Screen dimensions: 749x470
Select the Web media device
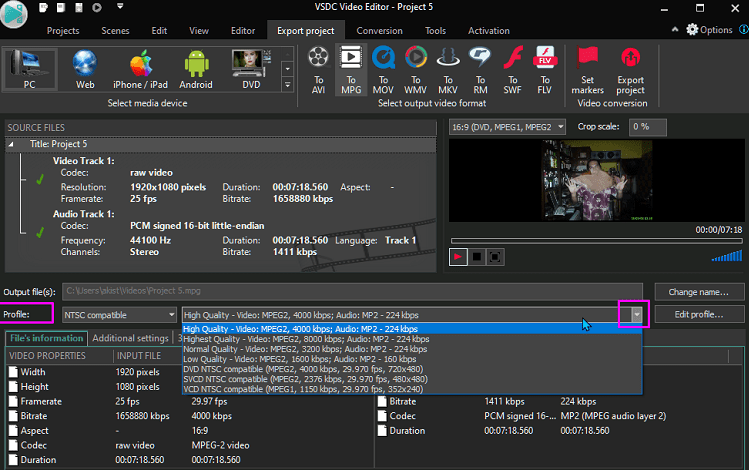click(85, 69)
